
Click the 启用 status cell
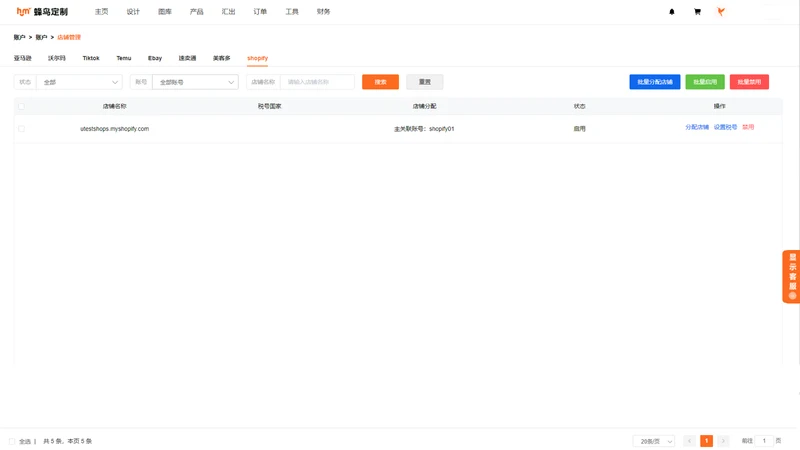coord(579,129)
